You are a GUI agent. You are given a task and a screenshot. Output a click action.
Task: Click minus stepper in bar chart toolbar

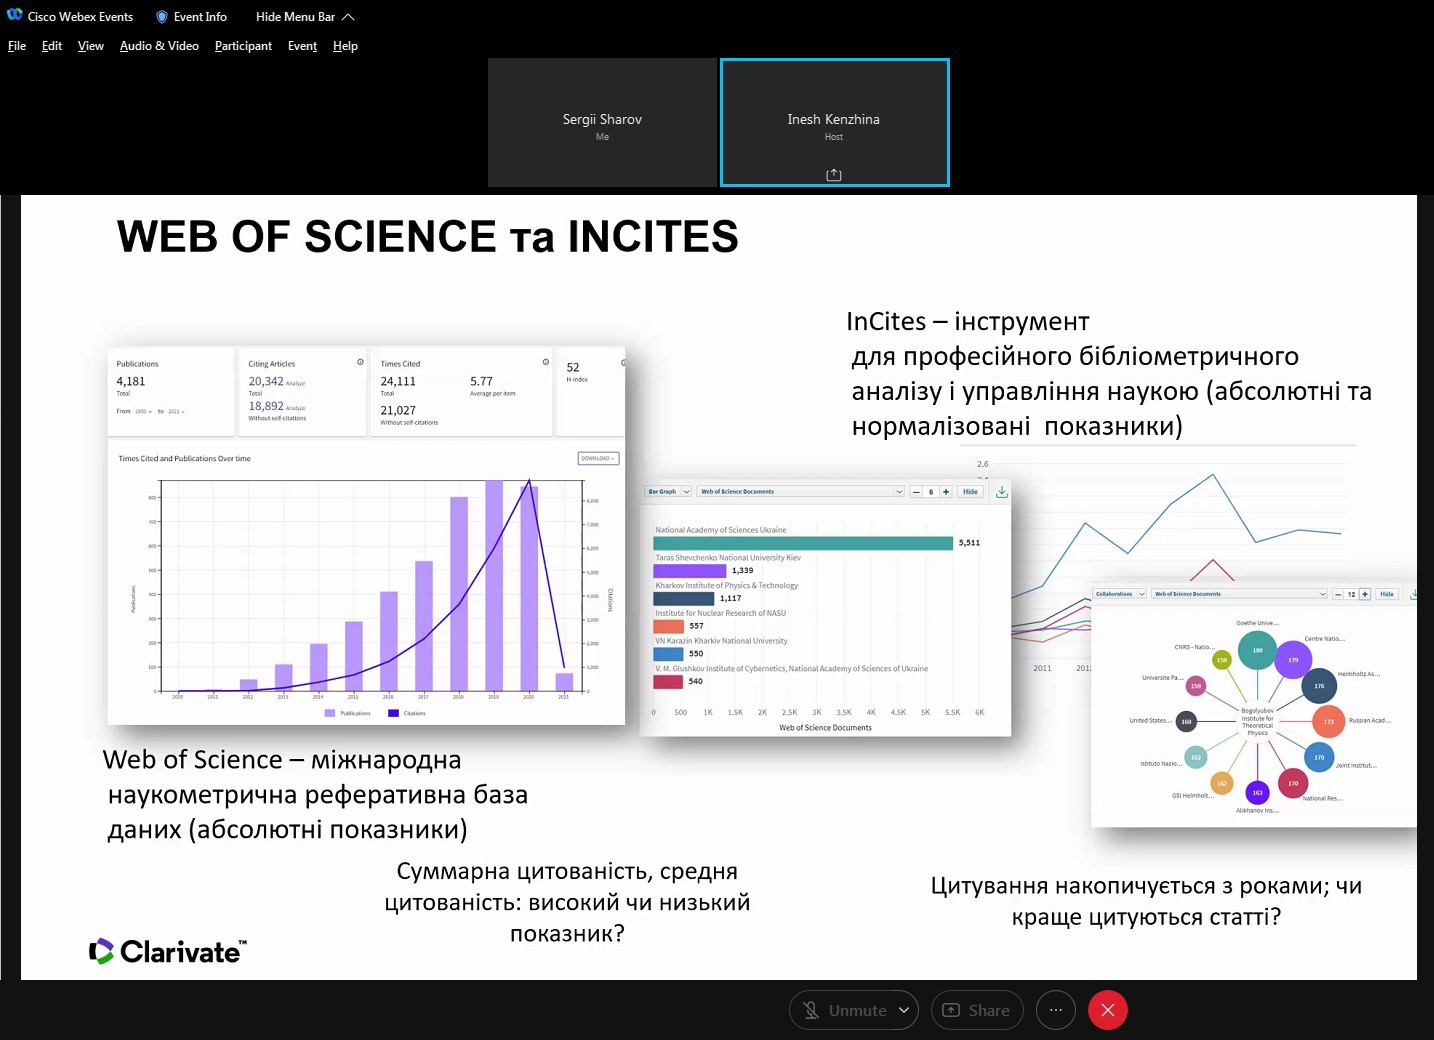(x=916, y=491)
